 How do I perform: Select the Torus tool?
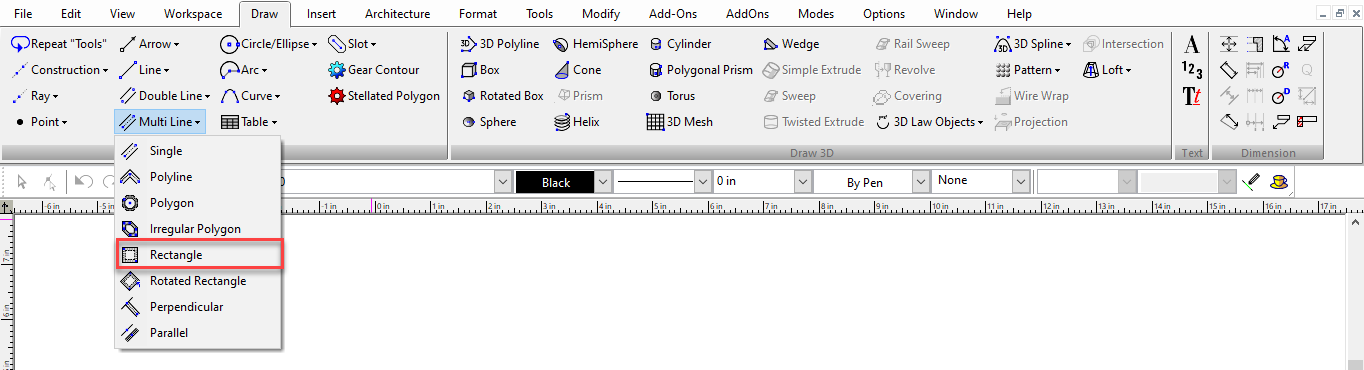point(672,96)
